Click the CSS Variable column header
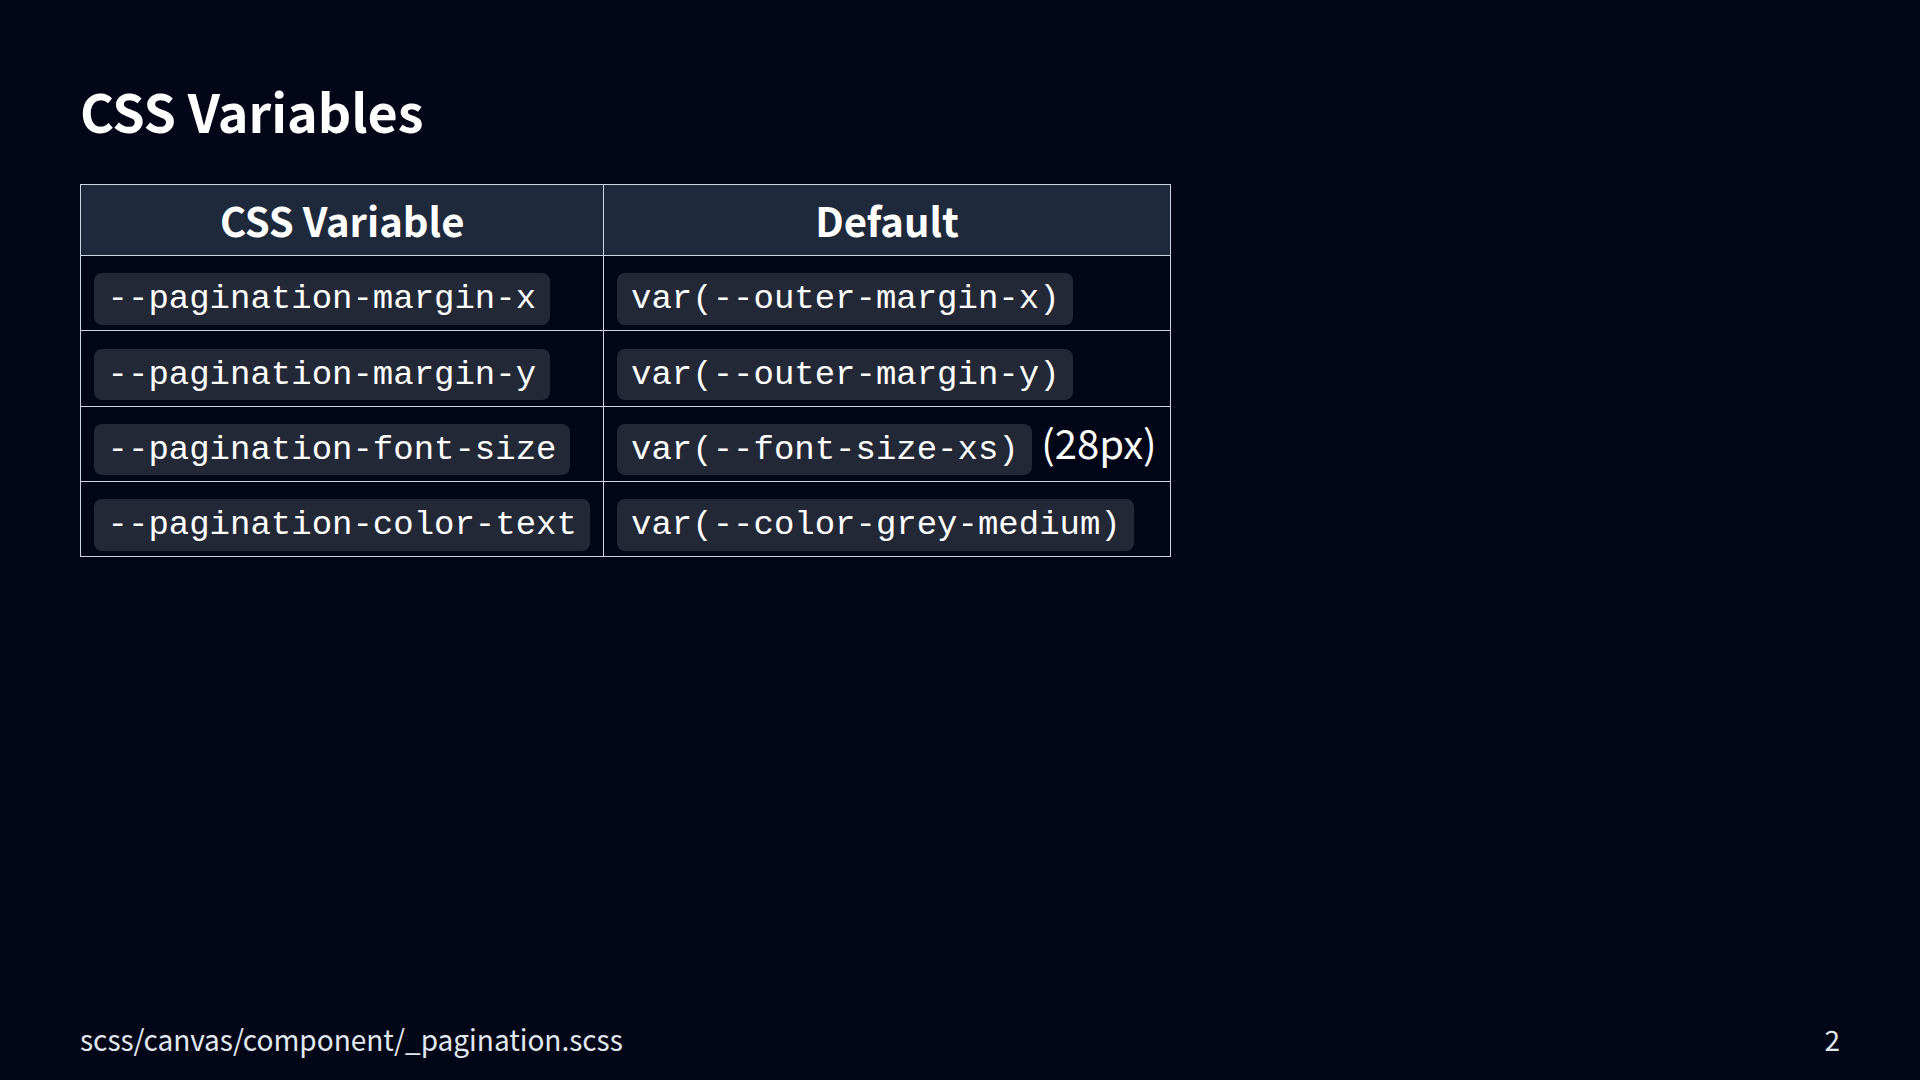1920x1080 pixels. pos(341,222)
